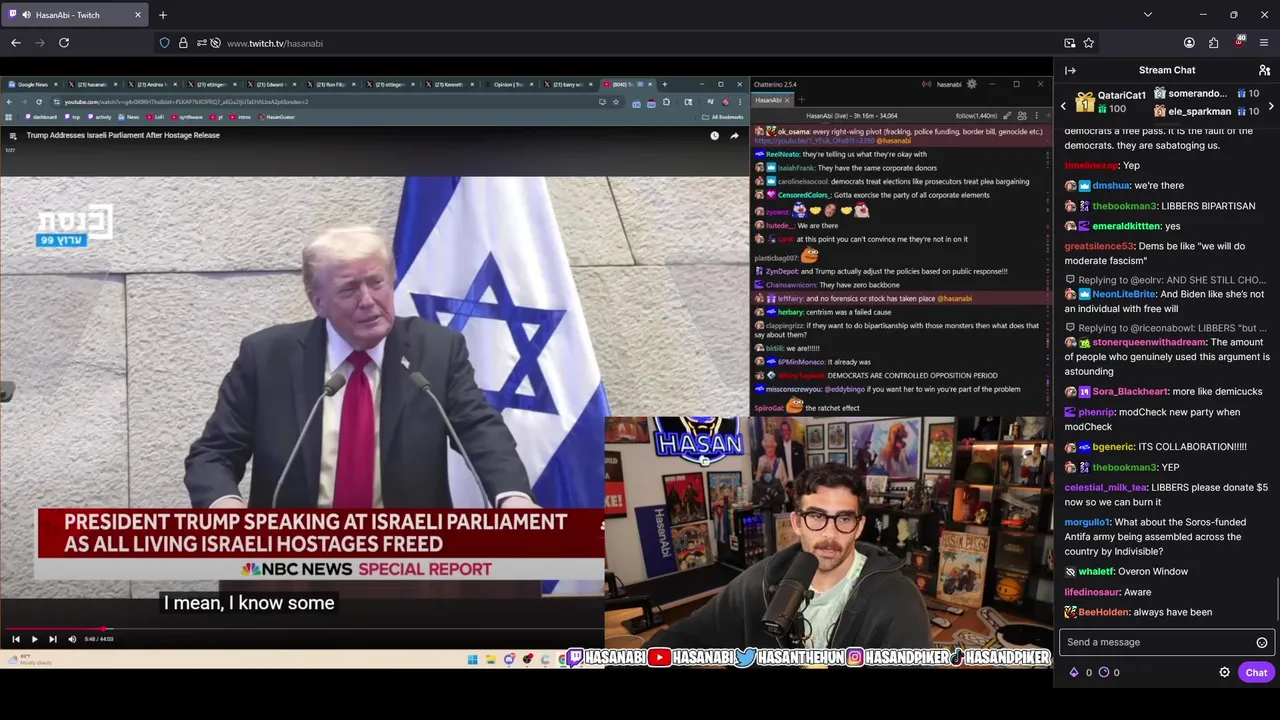The image size is (1280, 720).
Task: Reload the Twitch page
Action: tap(64, 43)
